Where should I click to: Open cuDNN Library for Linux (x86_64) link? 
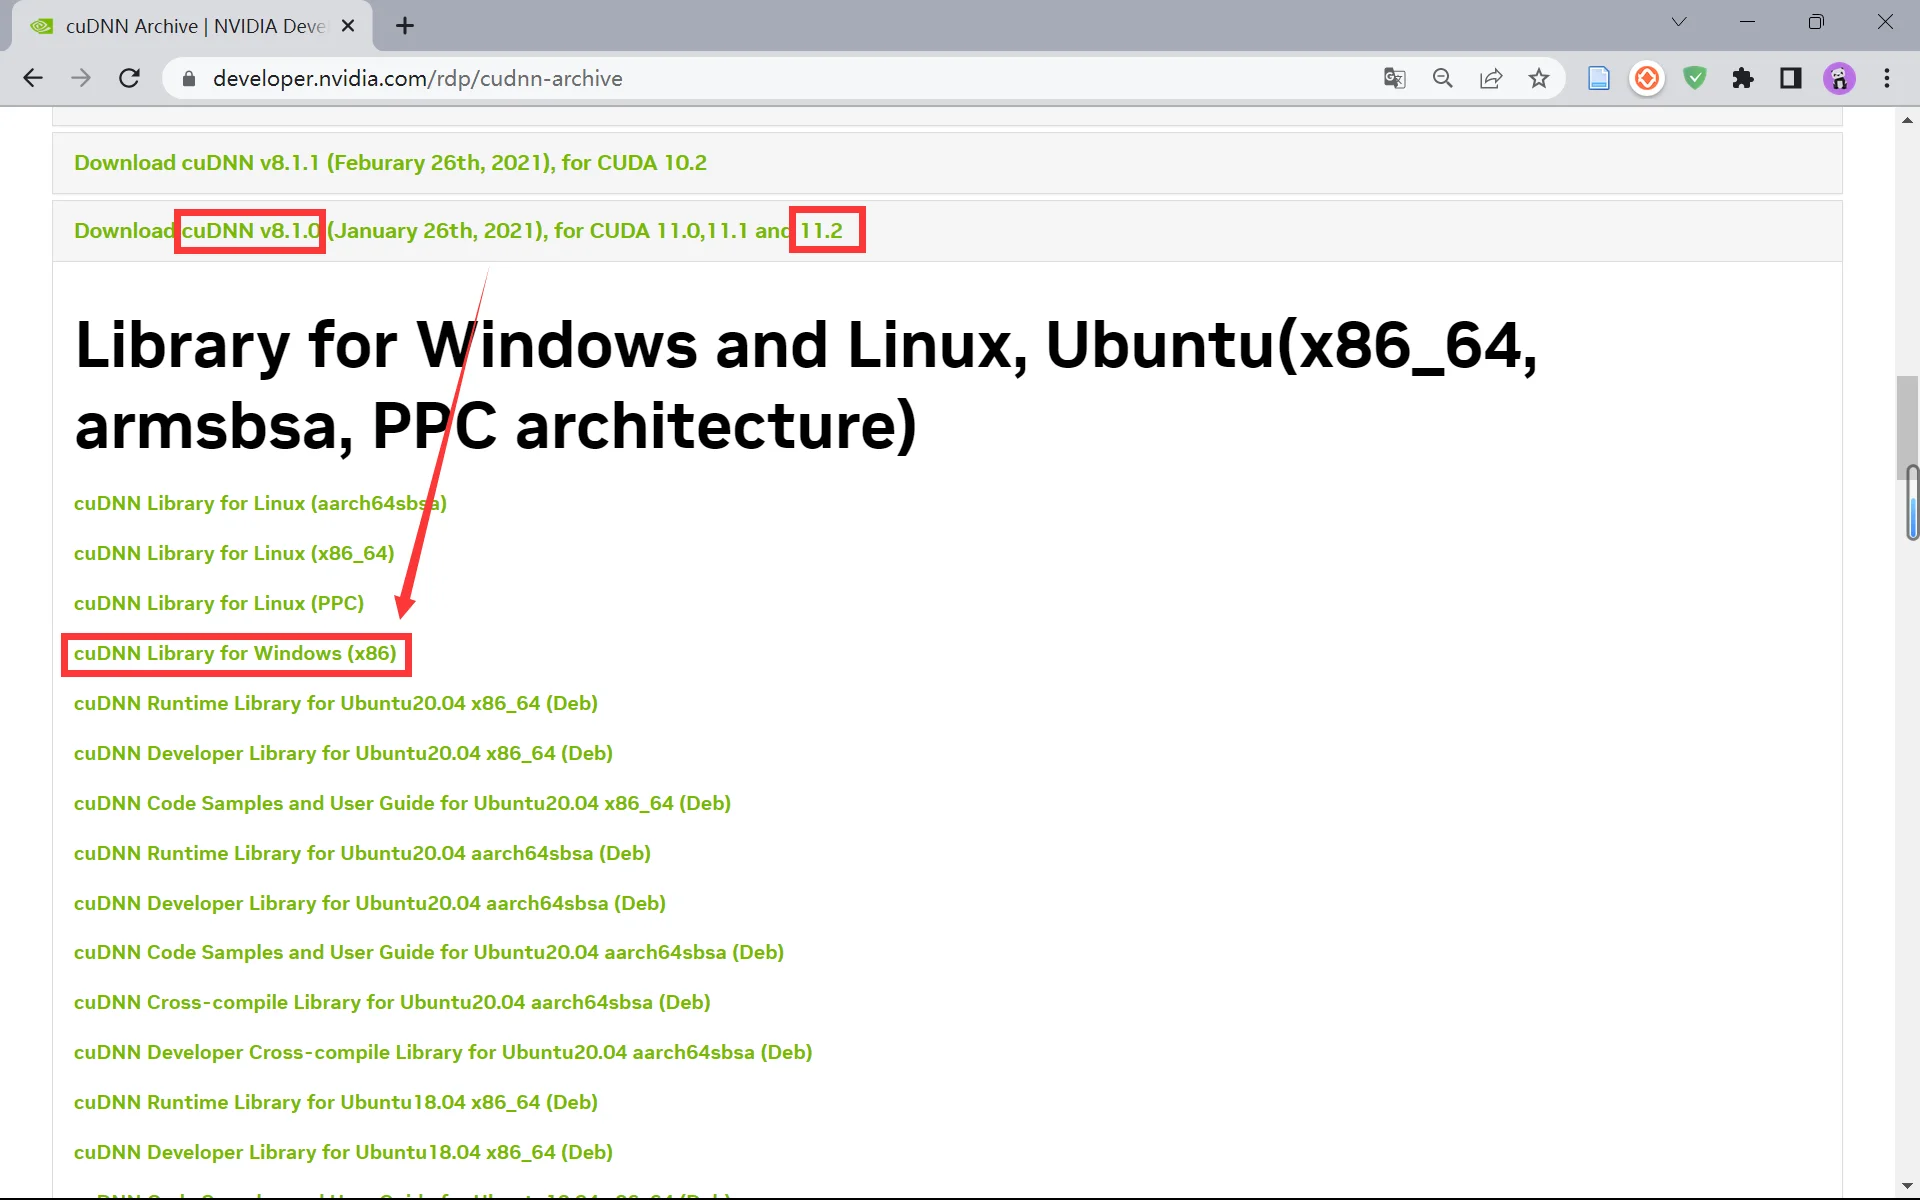[234, 554]
